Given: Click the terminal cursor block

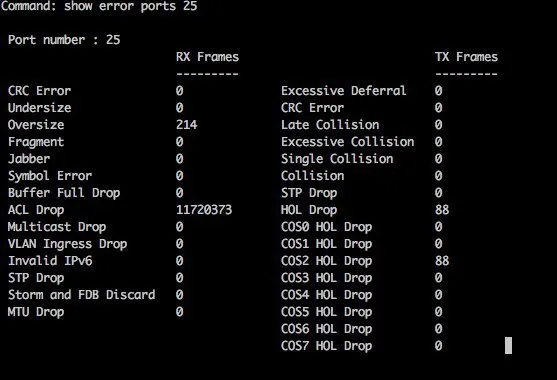Looking at the screenshot, I should 508,346.
